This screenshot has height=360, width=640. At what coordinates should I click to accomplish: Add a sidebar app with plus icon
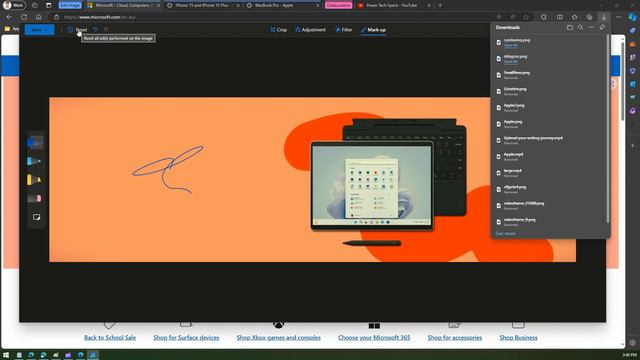(633, 145)
